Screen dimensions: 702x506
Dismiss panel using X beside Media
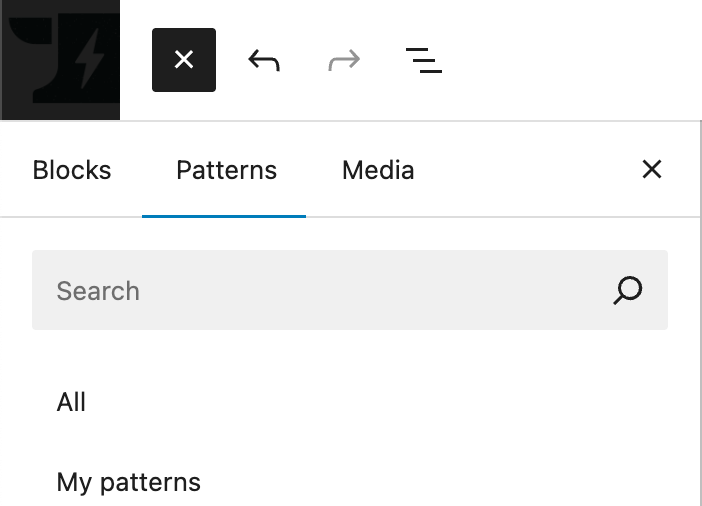point(652,170)
